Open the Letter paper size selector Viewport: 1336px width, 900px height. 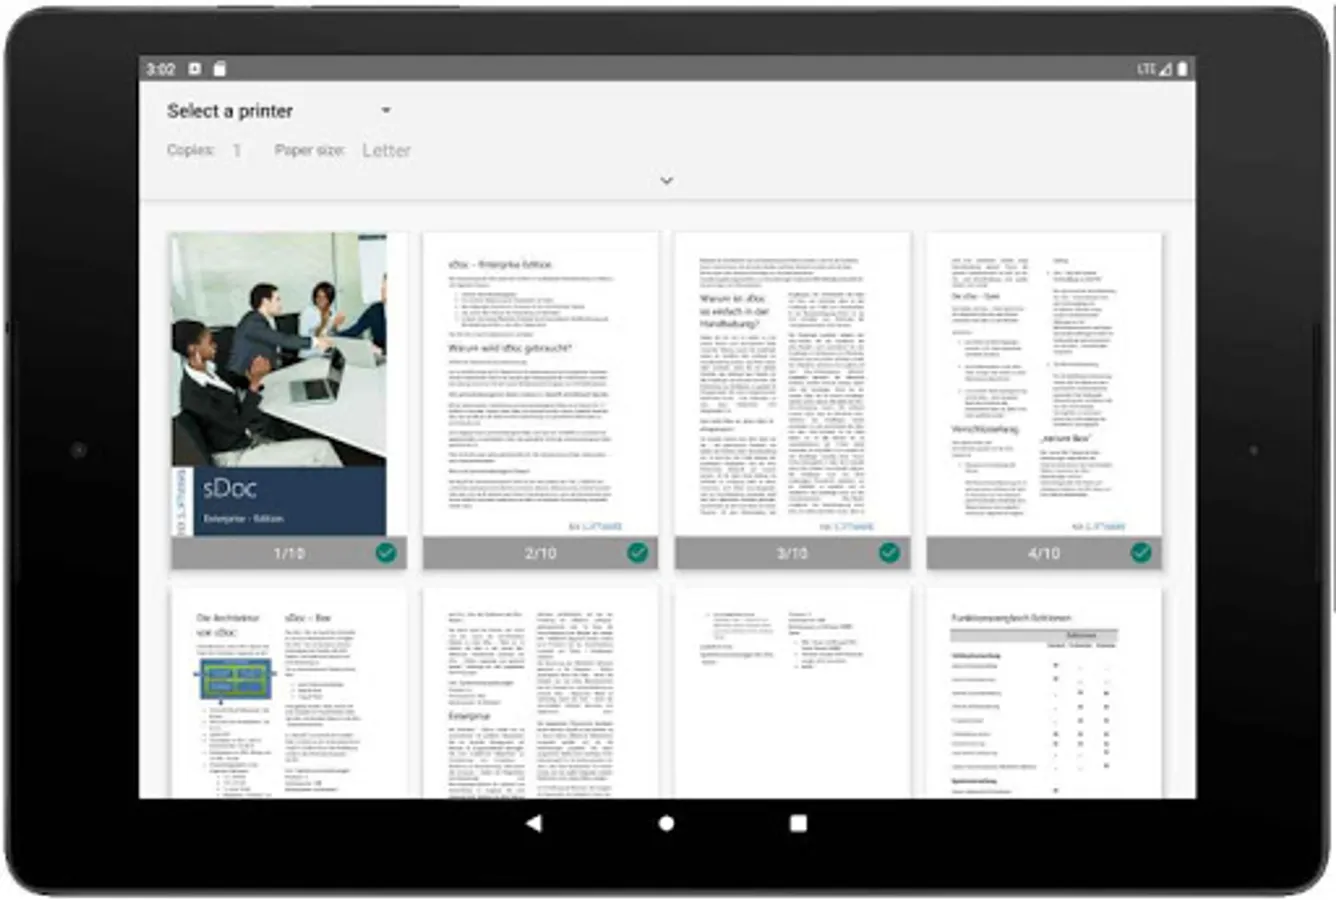[386, 150]
